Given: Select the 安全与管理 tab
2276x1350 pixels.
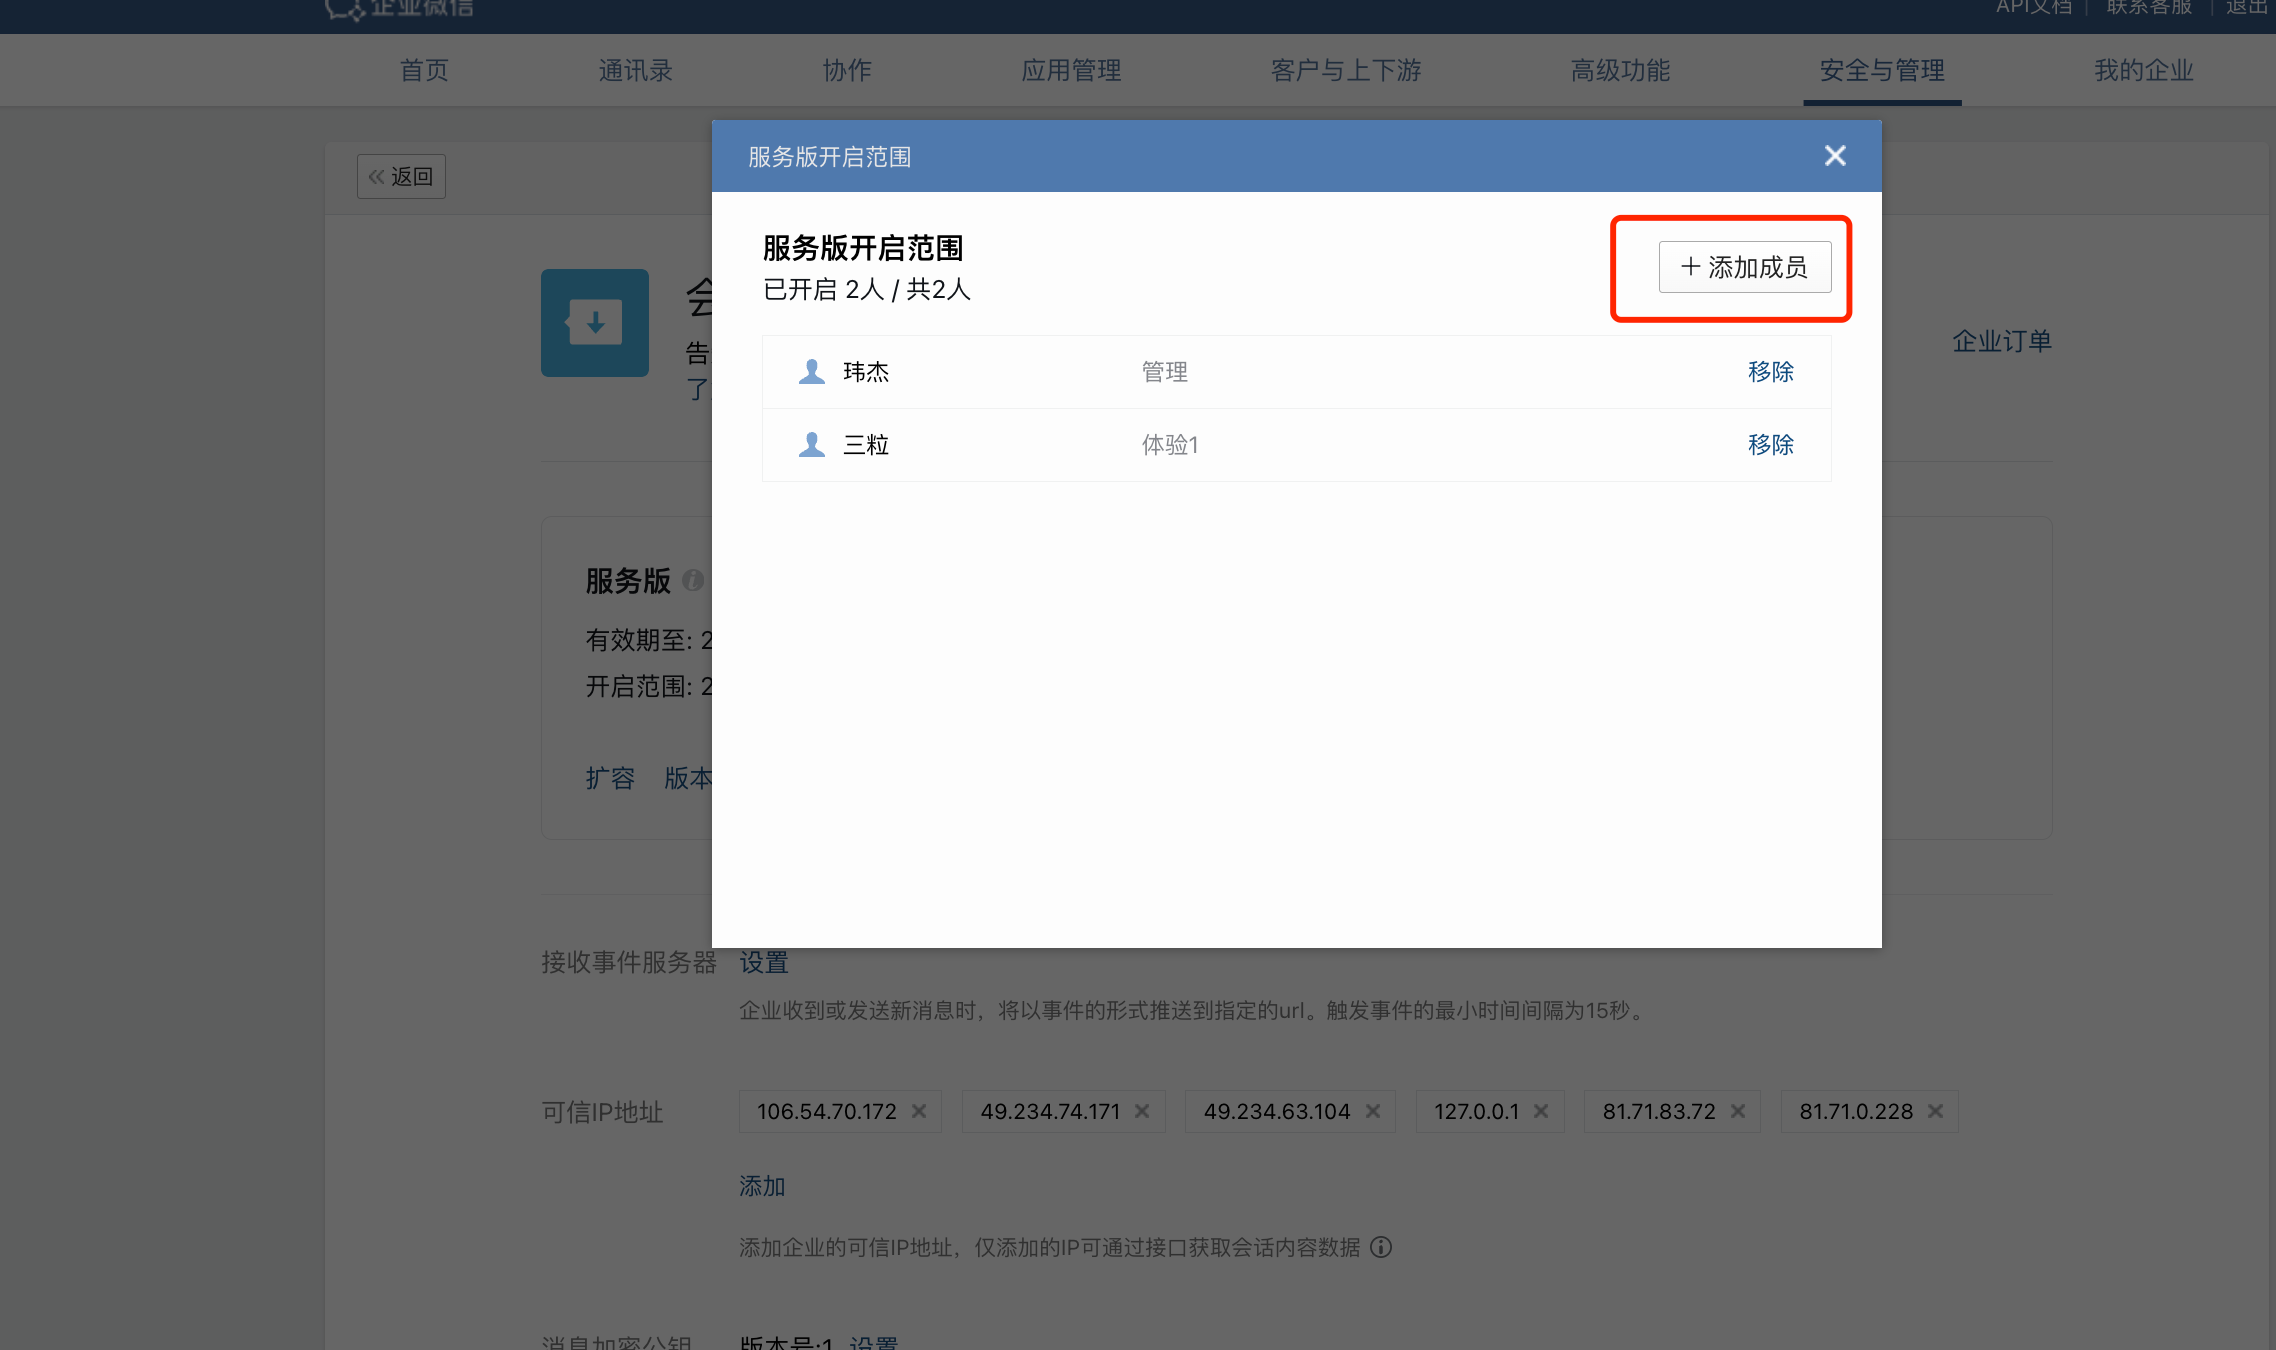Looking at the screenshot, I should click(x=1882, y=71).
